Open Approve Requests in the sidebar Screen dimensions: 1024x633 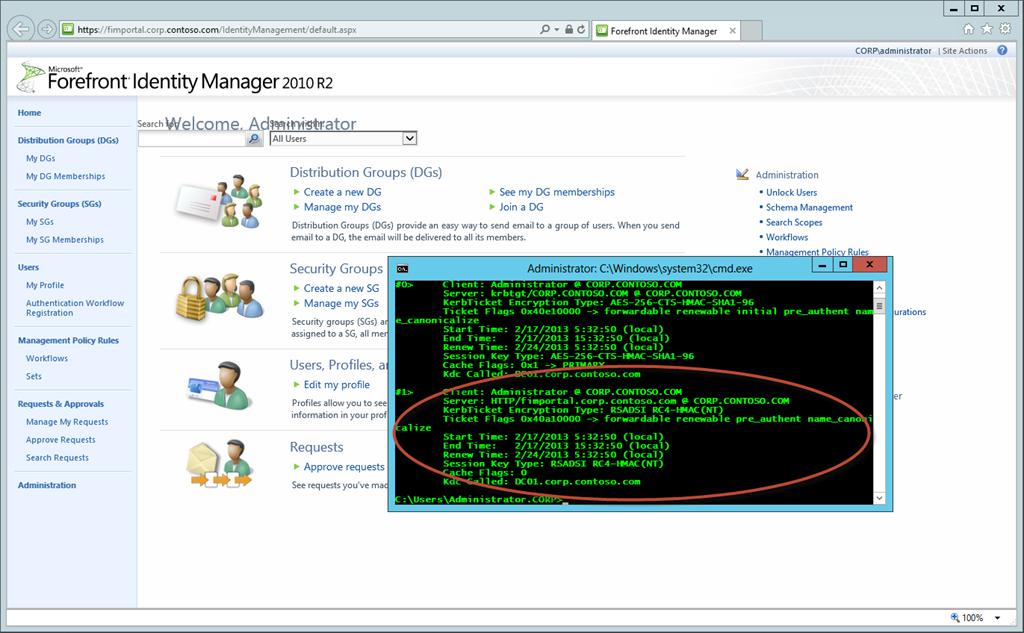pyautogui.click(x=61, y=439)
